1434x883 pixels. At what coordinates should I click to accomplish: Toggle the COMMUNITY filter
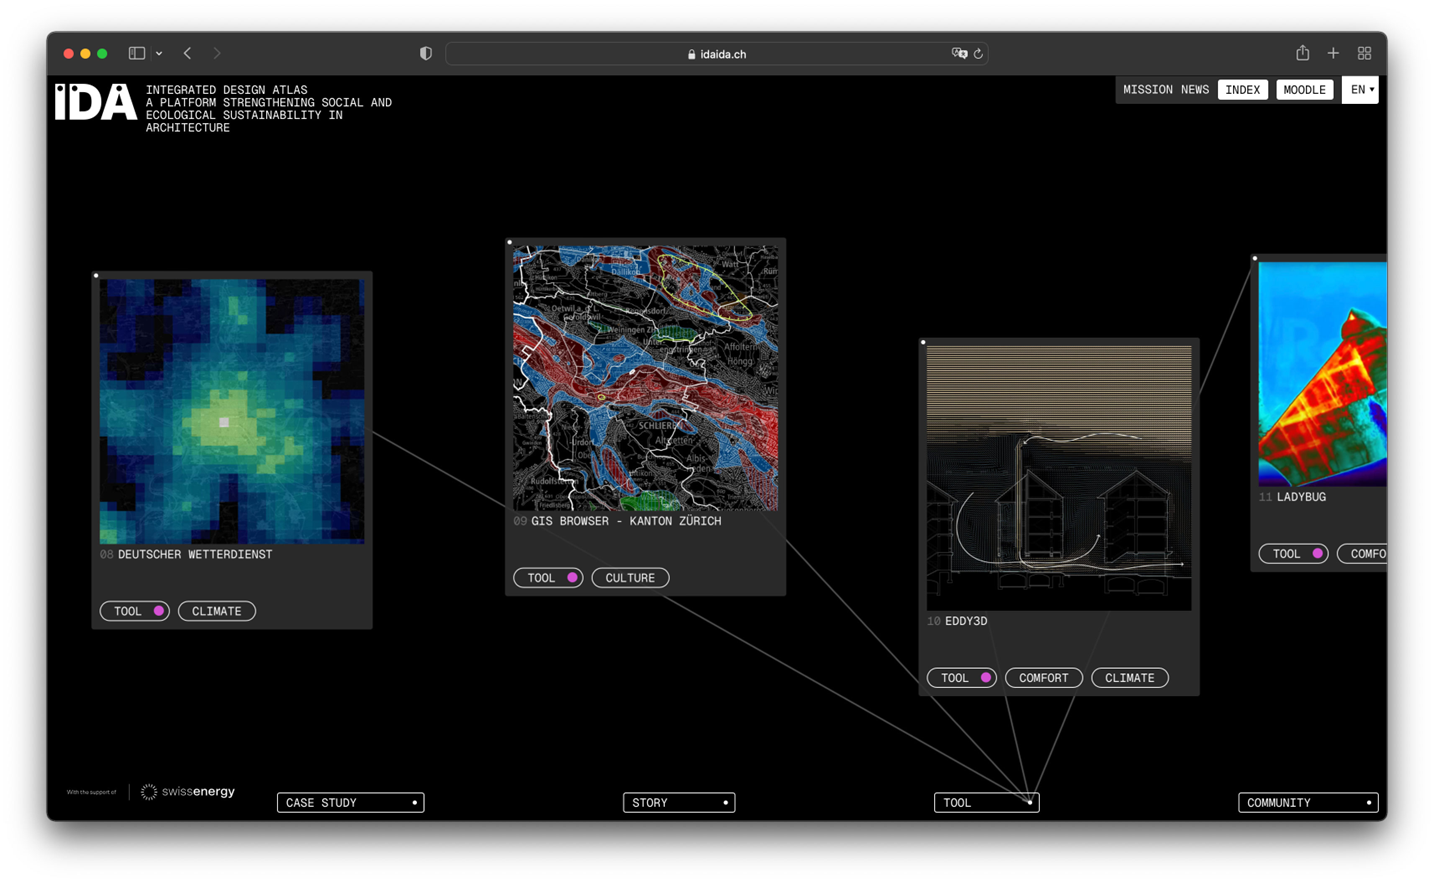point(1308,803)
